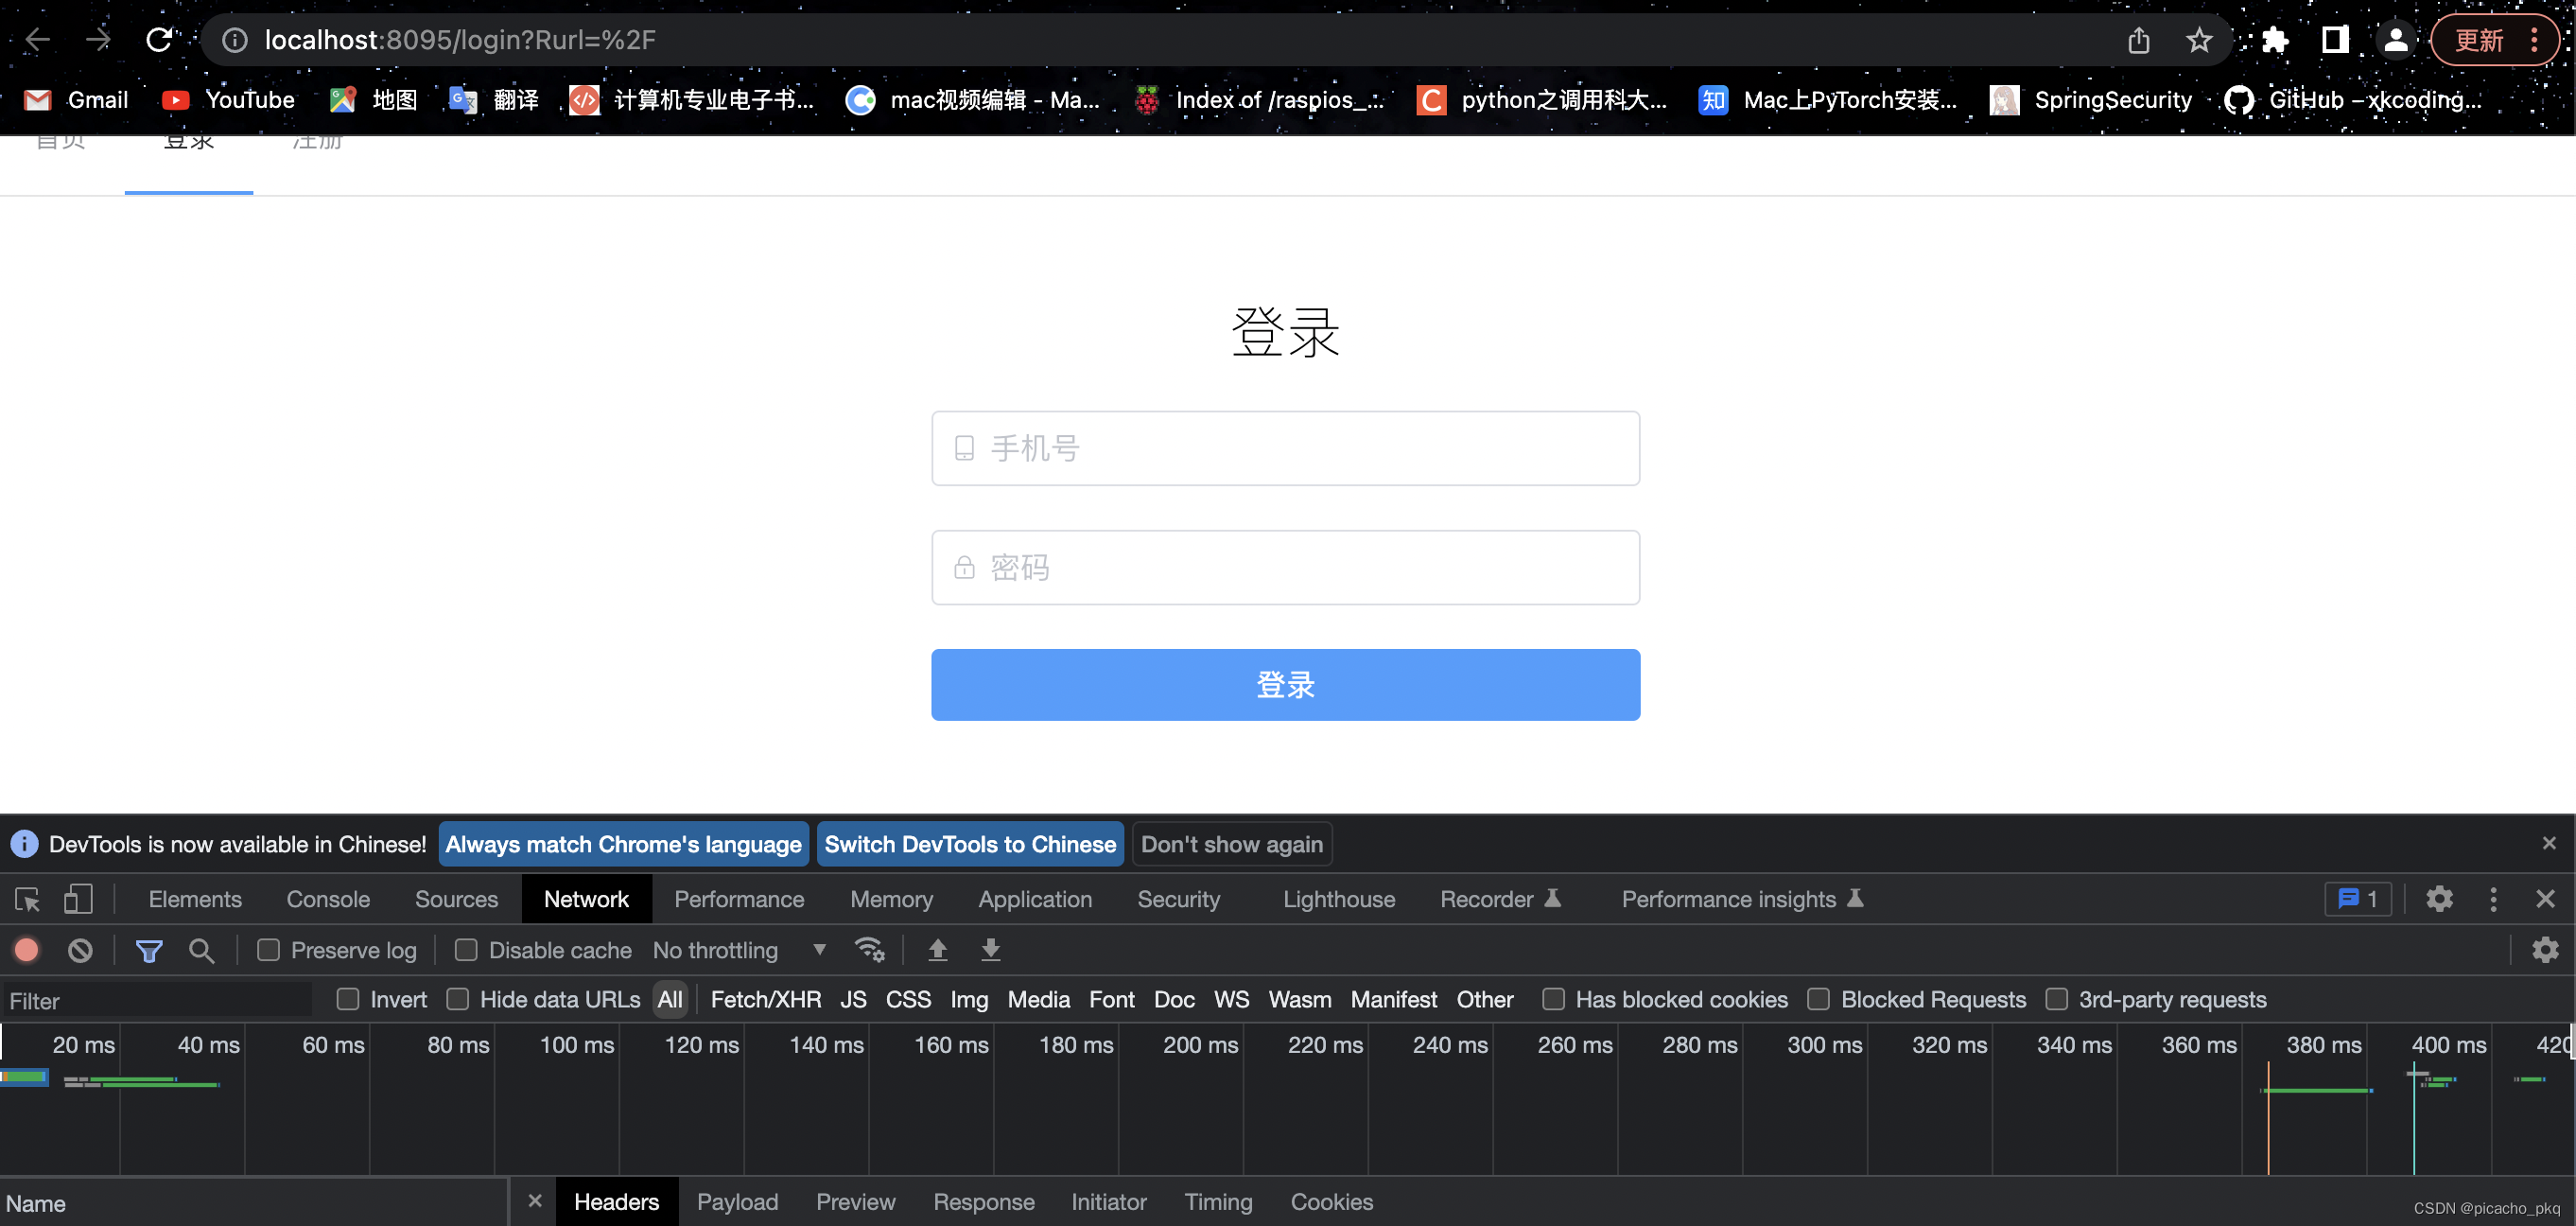Image resolution: width=2576 pixels, height=1226 pixels.
Task: Click the Elements tab in DevTools
Action: [x=192, y=898]
